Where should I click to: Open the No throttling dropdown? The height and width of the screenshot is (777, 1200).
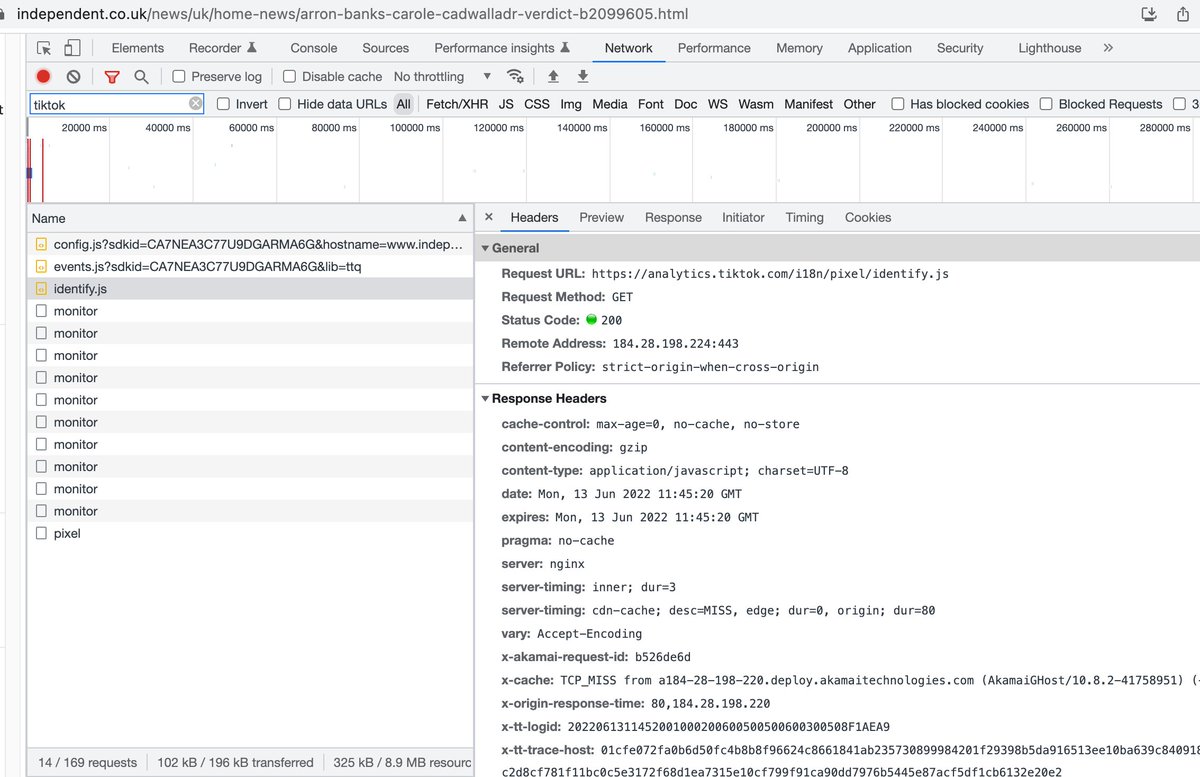click(442, 76)
